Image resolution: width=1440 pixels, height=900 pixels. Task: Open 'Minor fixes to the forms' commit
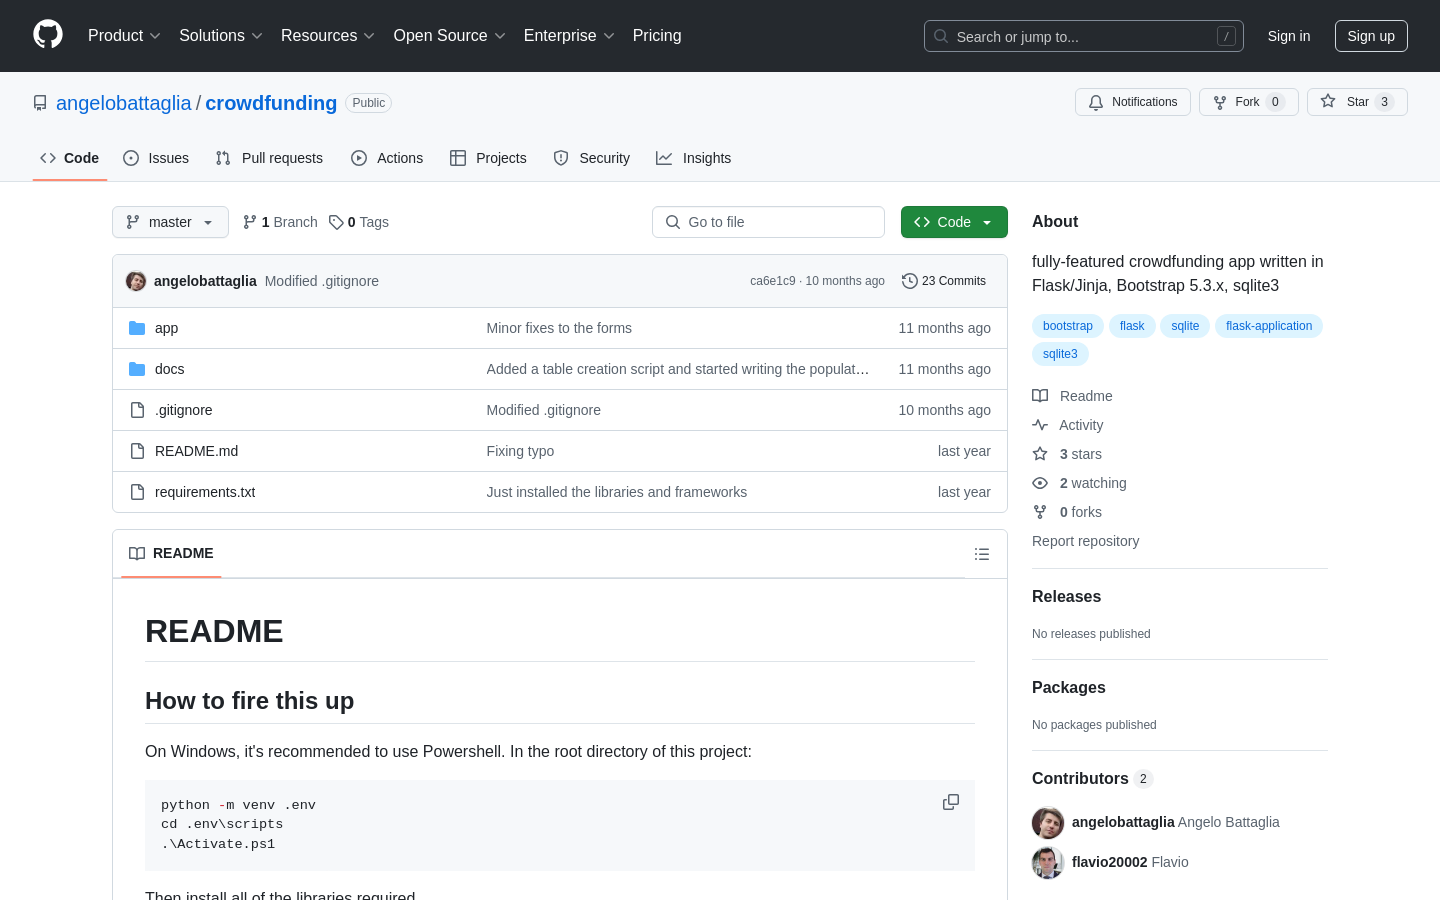pyautogui.click(x=559, y=328)
